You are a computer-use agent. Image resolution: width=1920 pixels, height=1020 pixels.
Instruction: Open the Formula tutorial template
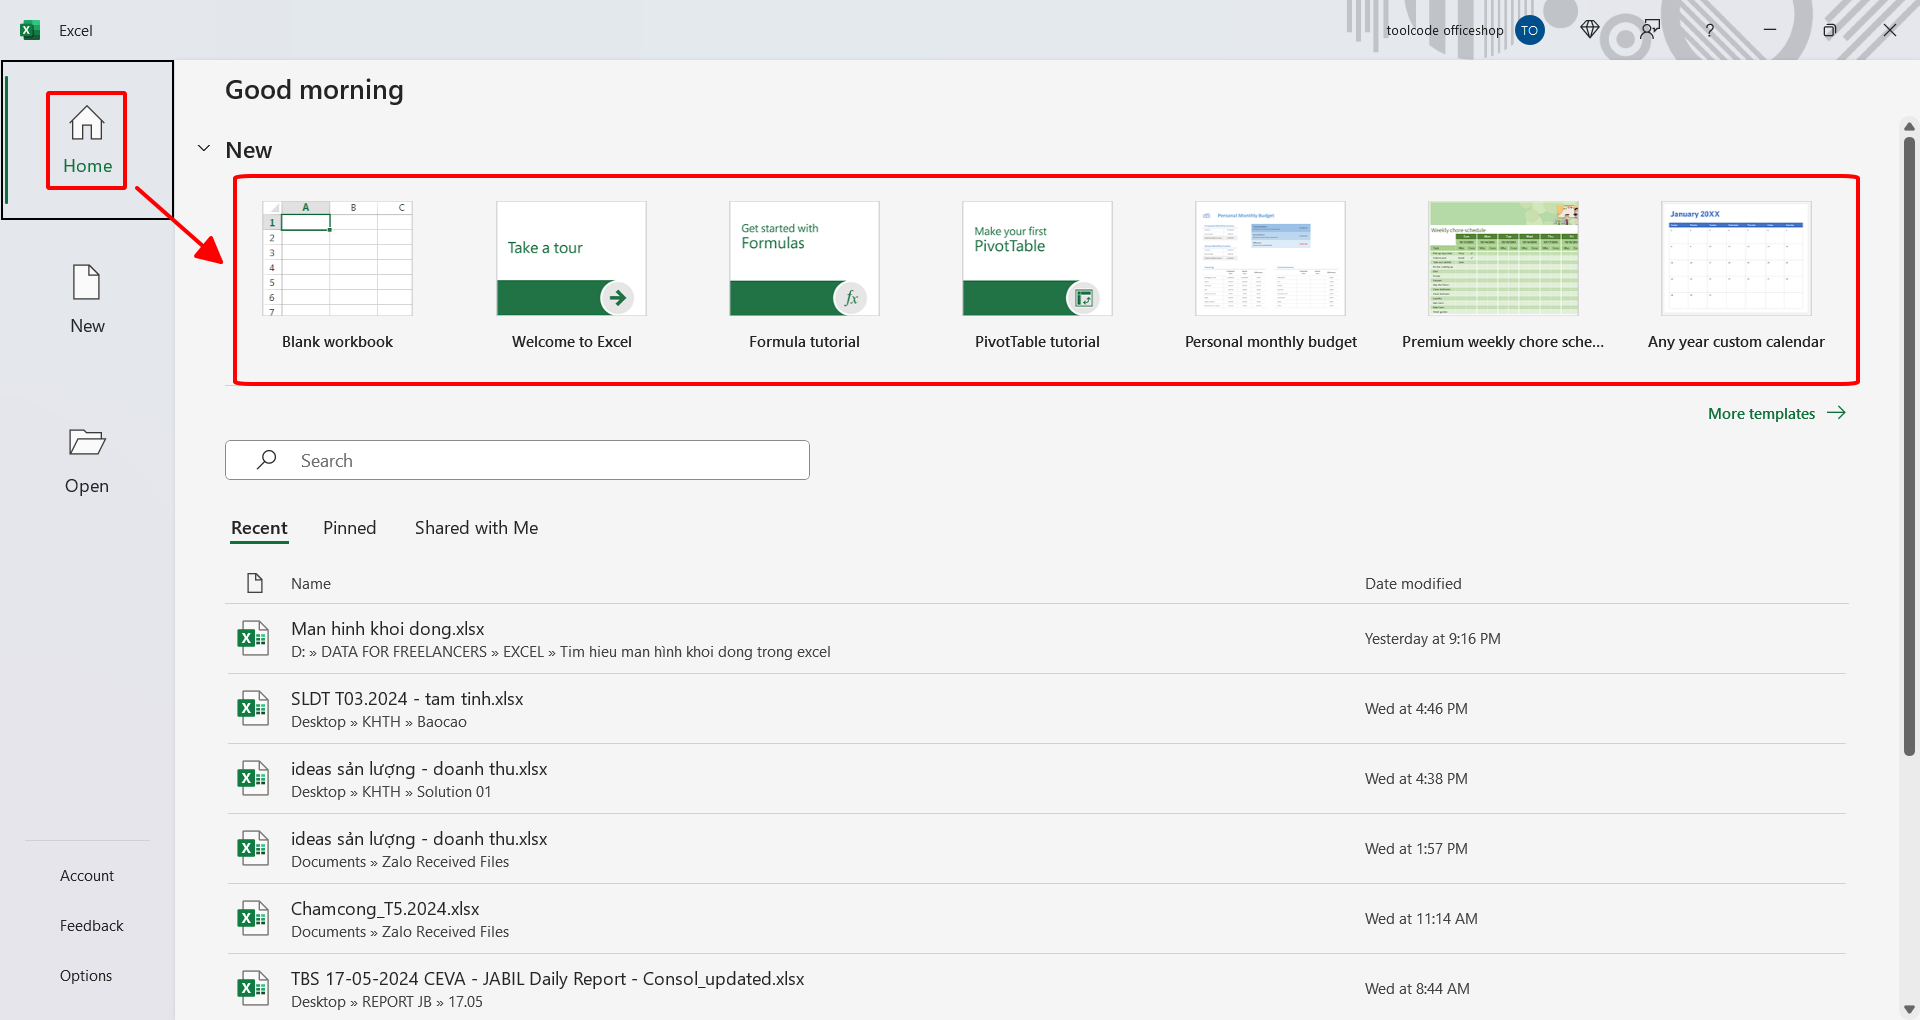pos(804,276)
